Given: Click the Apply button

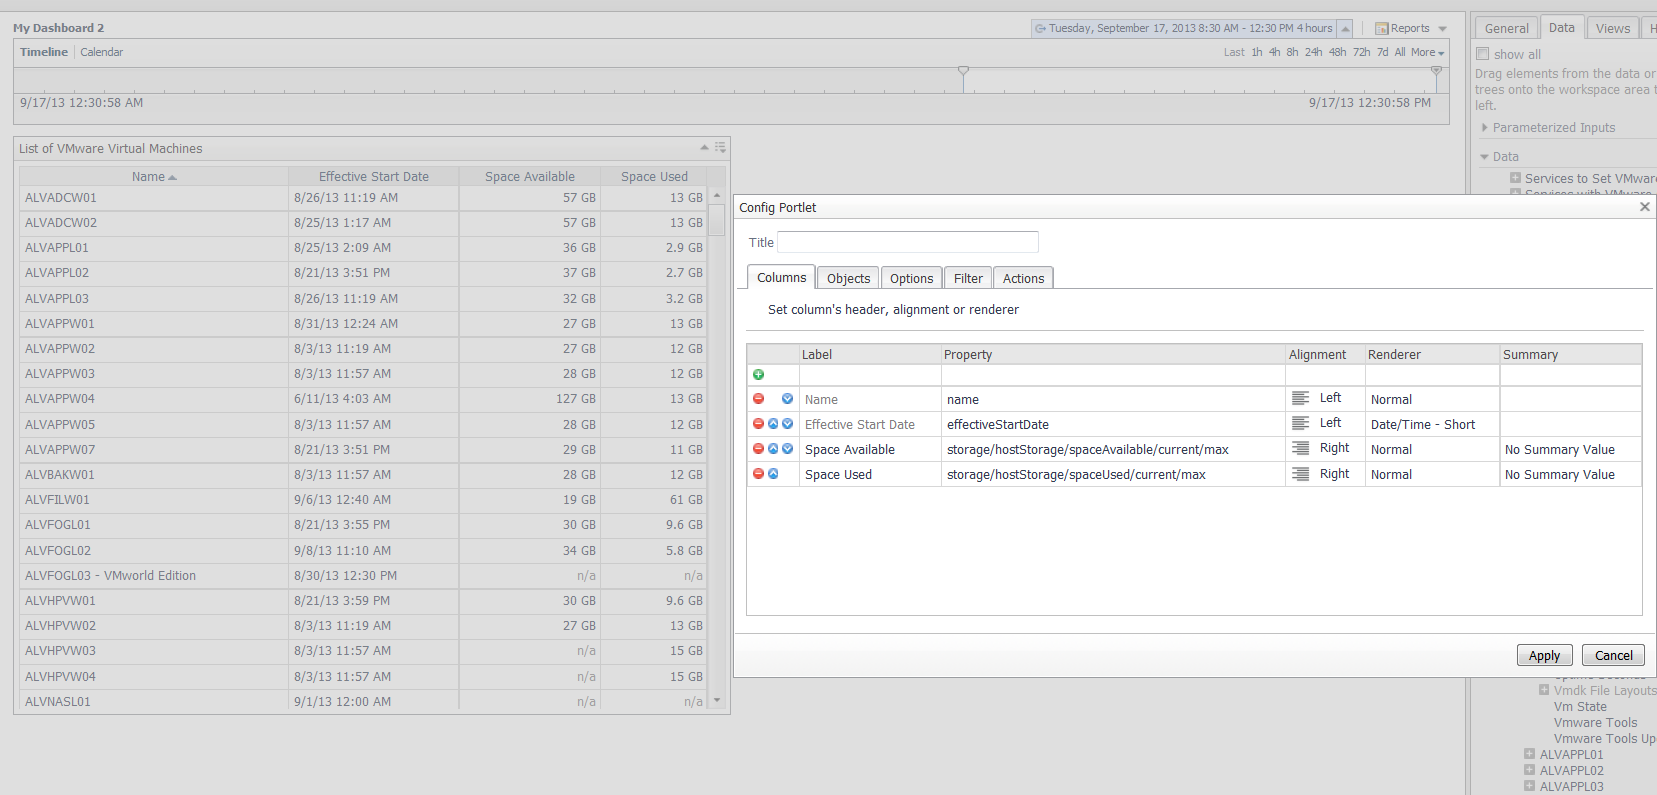Looking at the screenshot, I should point(1544,656).
